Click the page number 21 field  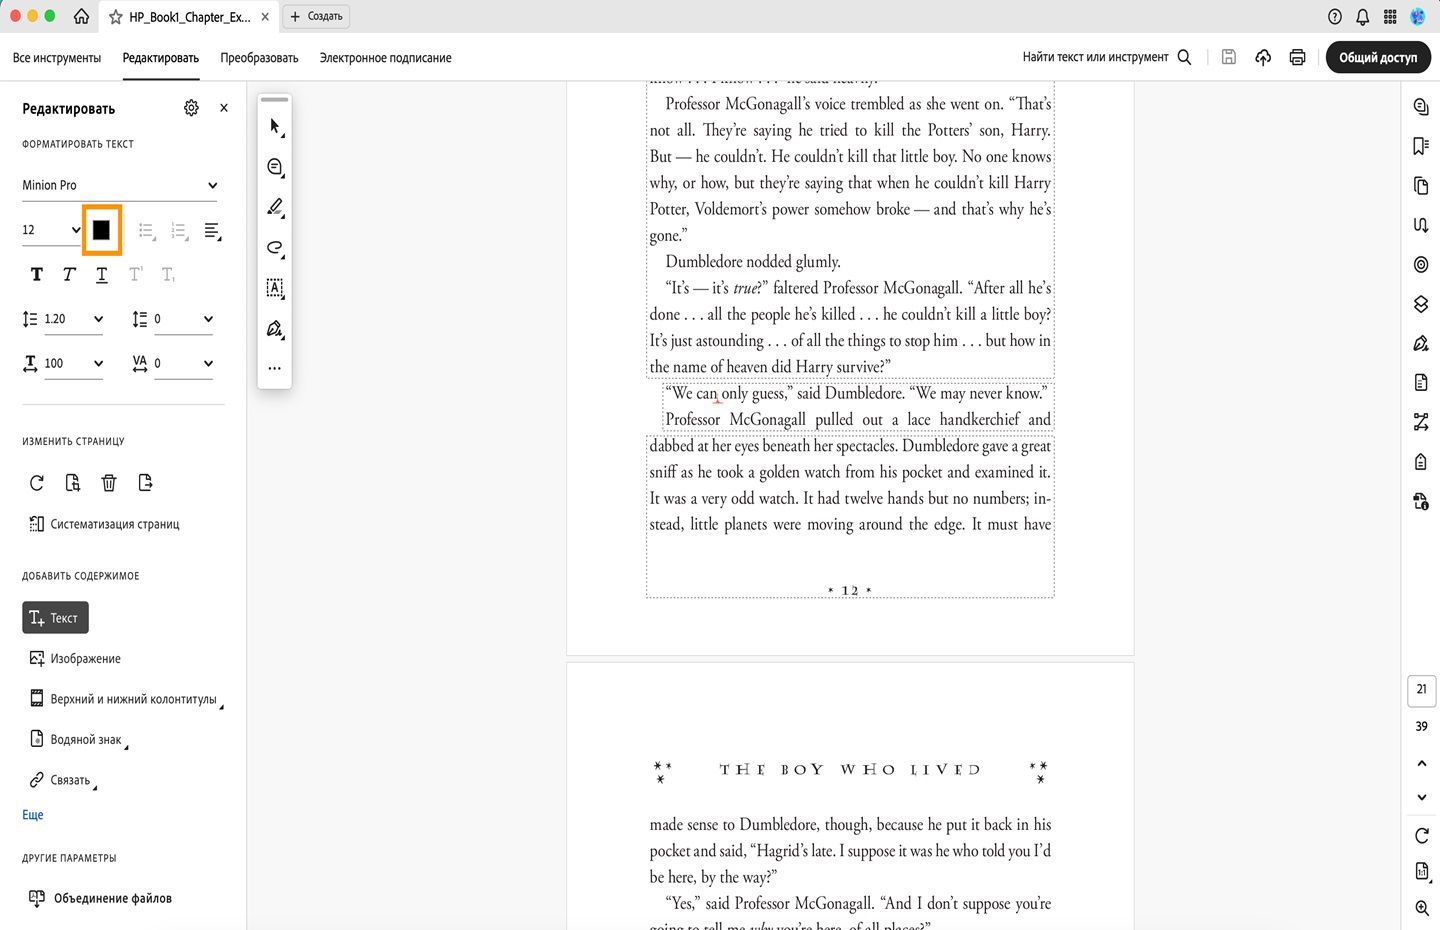click(x=1422, y=690)
